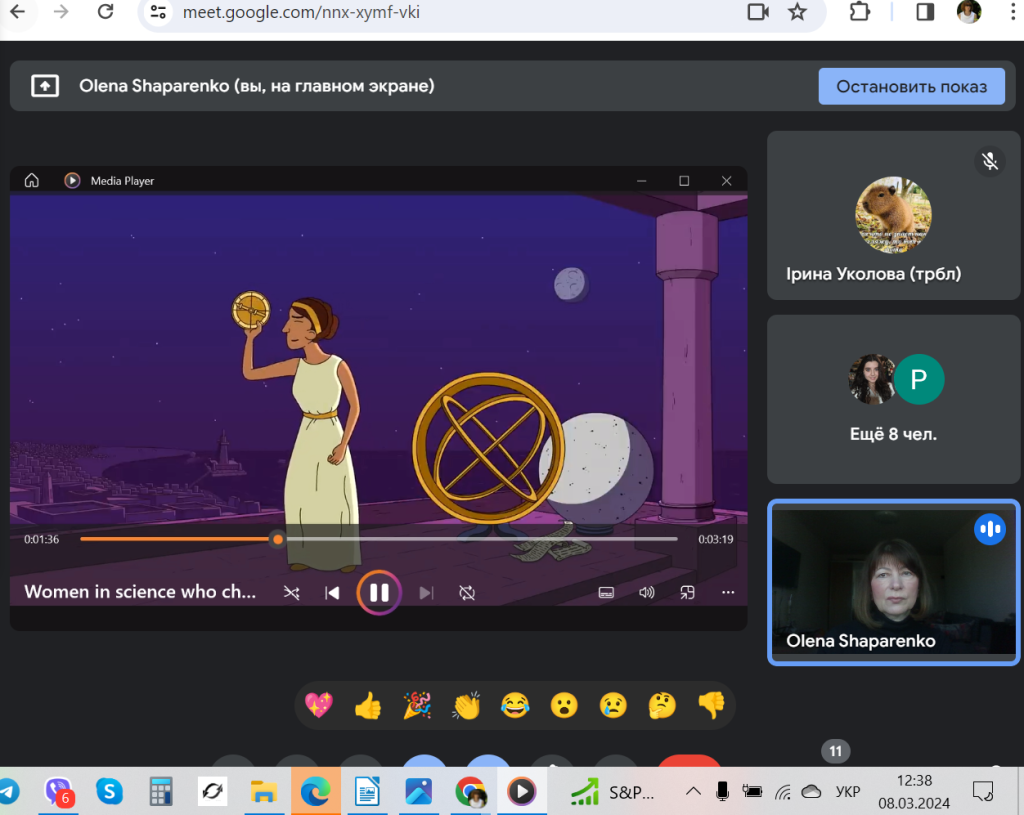Click the total duration 0:03:19

pos(716,539)
